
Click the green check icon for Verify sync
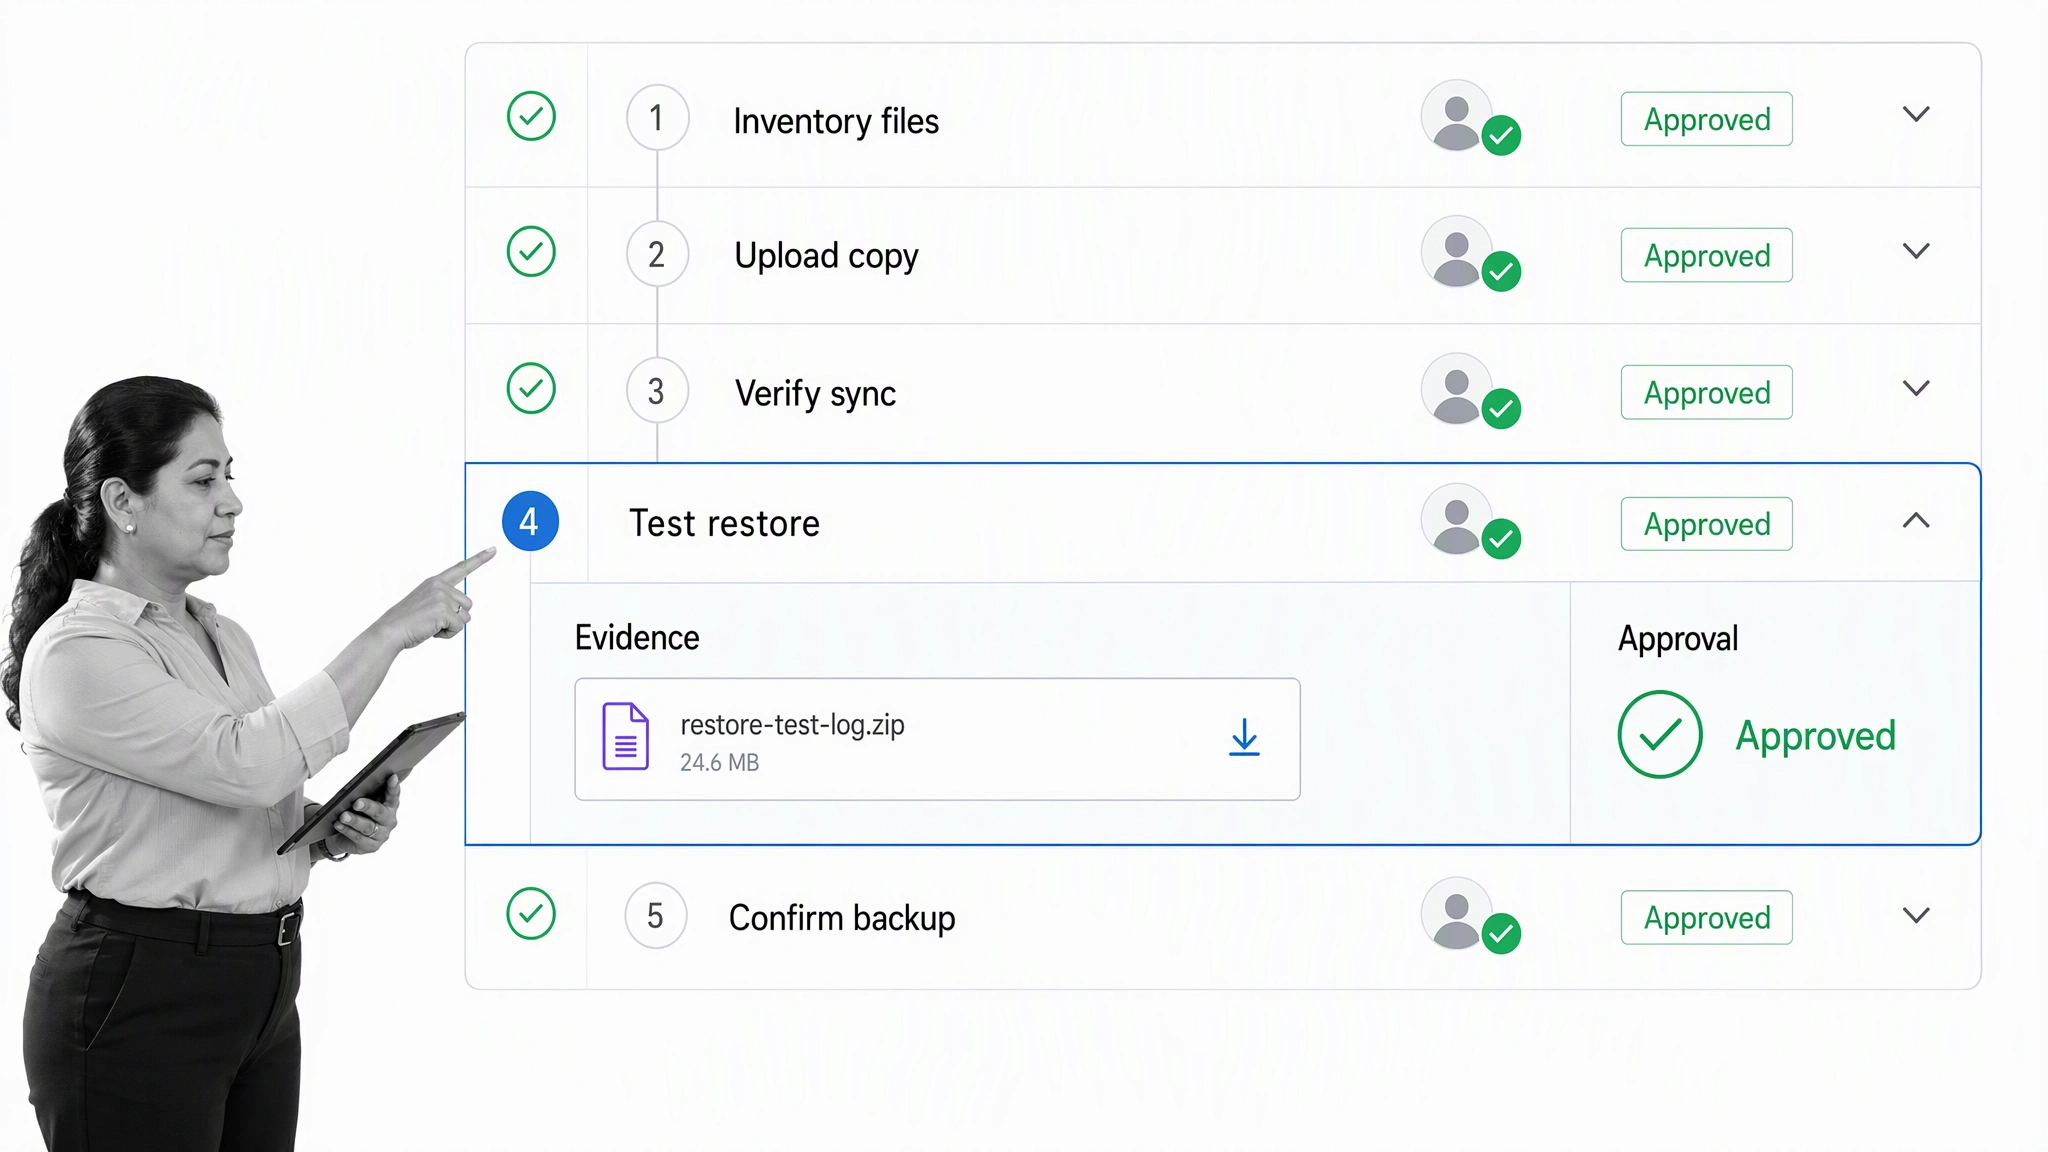(x=531, y=389)
